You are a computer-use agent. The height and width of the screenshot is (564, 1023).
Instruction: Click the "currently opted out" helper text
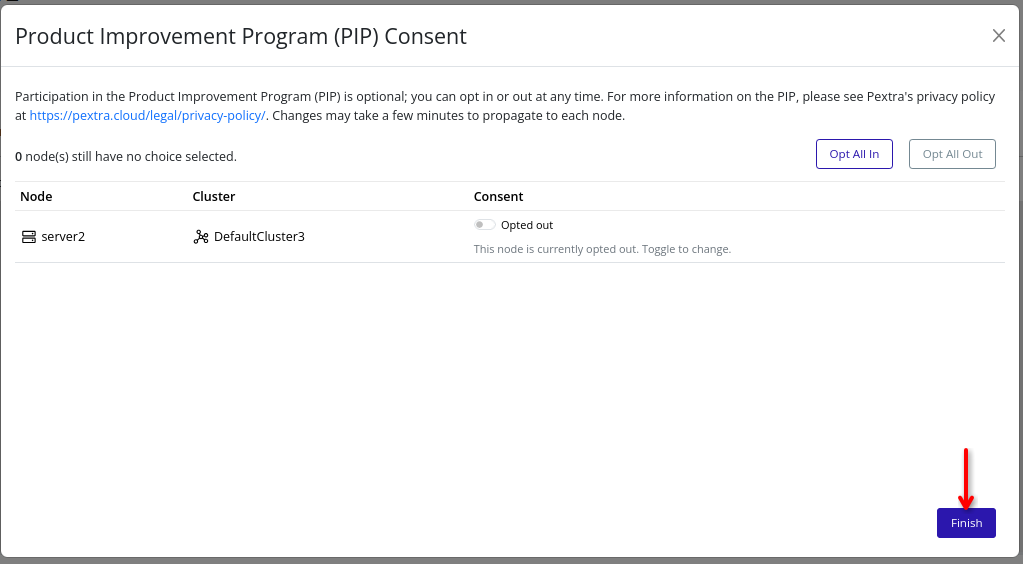pos(602,249)
